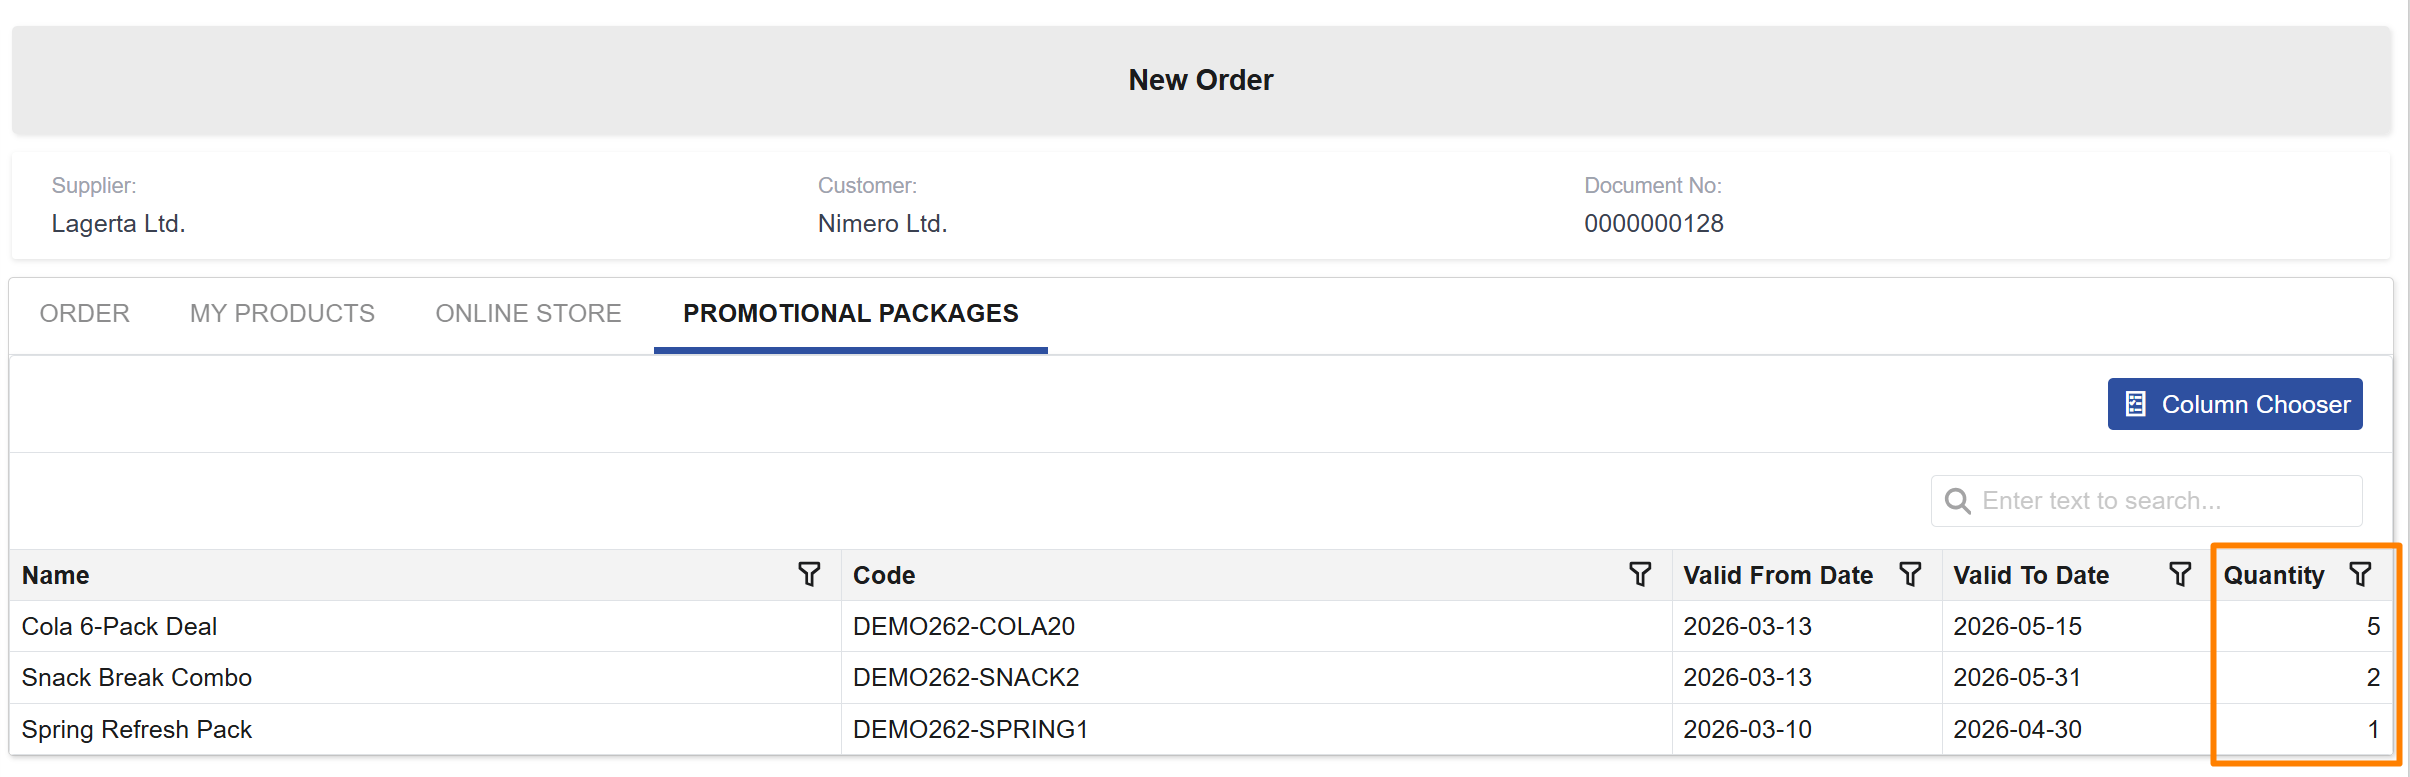Sort by the Code column header
Image resolution: width=2410 pixels, height=777 pixels.
884,575
